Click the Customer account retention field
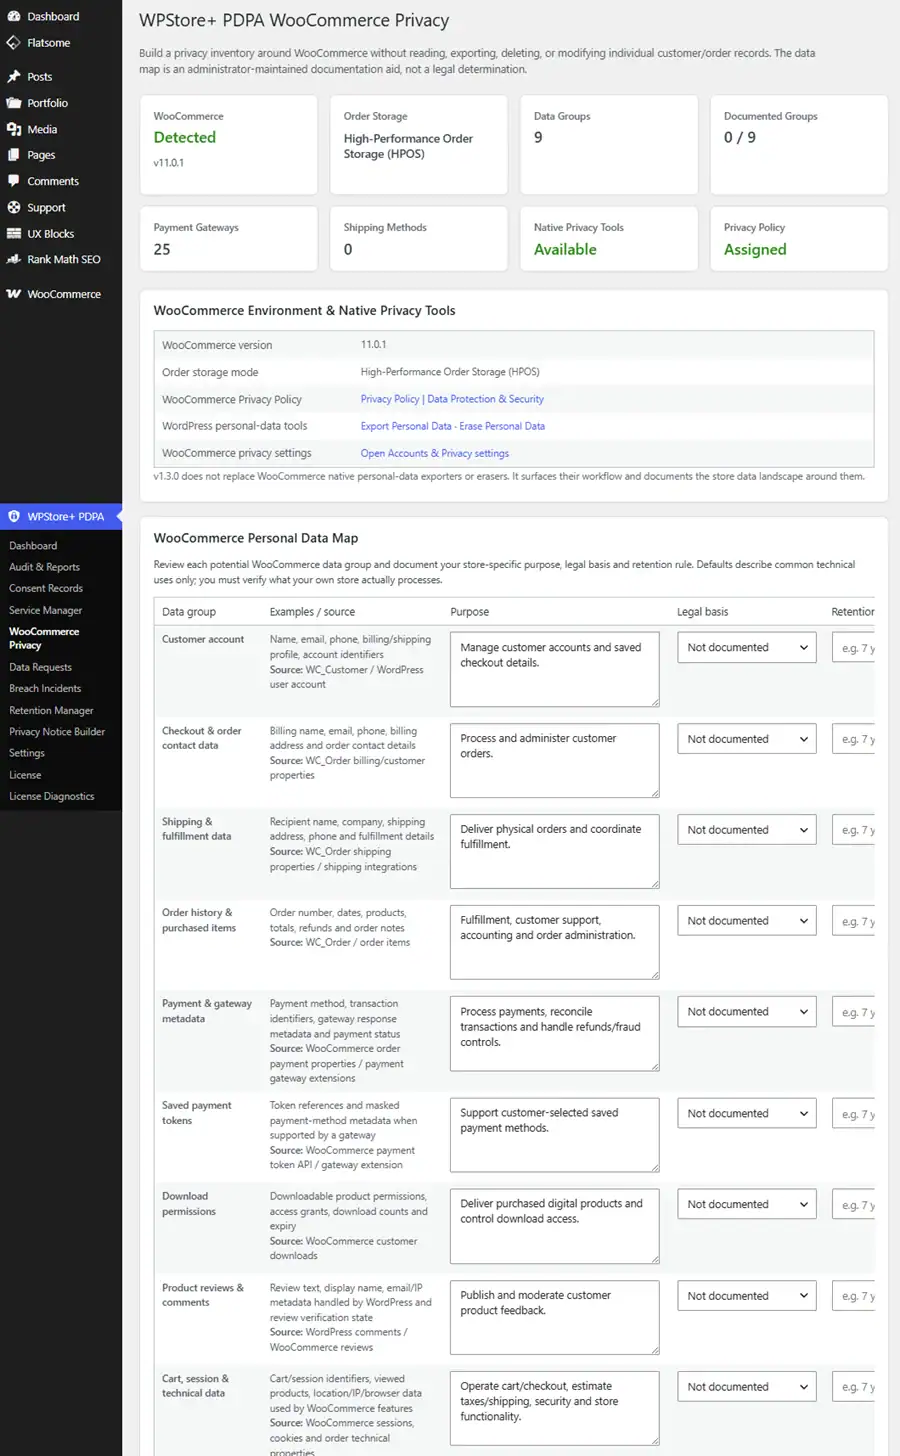 coord(854,648)
